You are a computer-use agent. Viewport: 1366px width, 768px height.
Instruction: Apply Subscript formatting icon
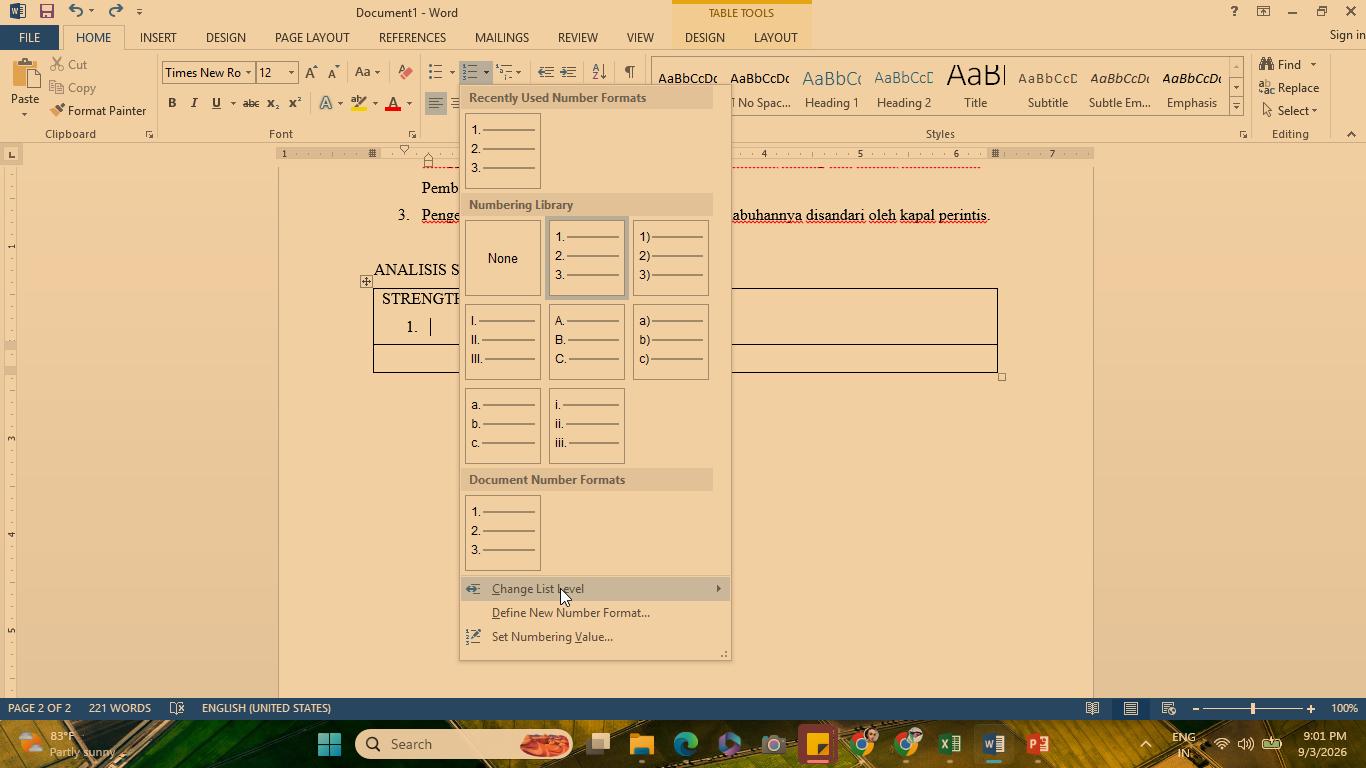point(272,103)
